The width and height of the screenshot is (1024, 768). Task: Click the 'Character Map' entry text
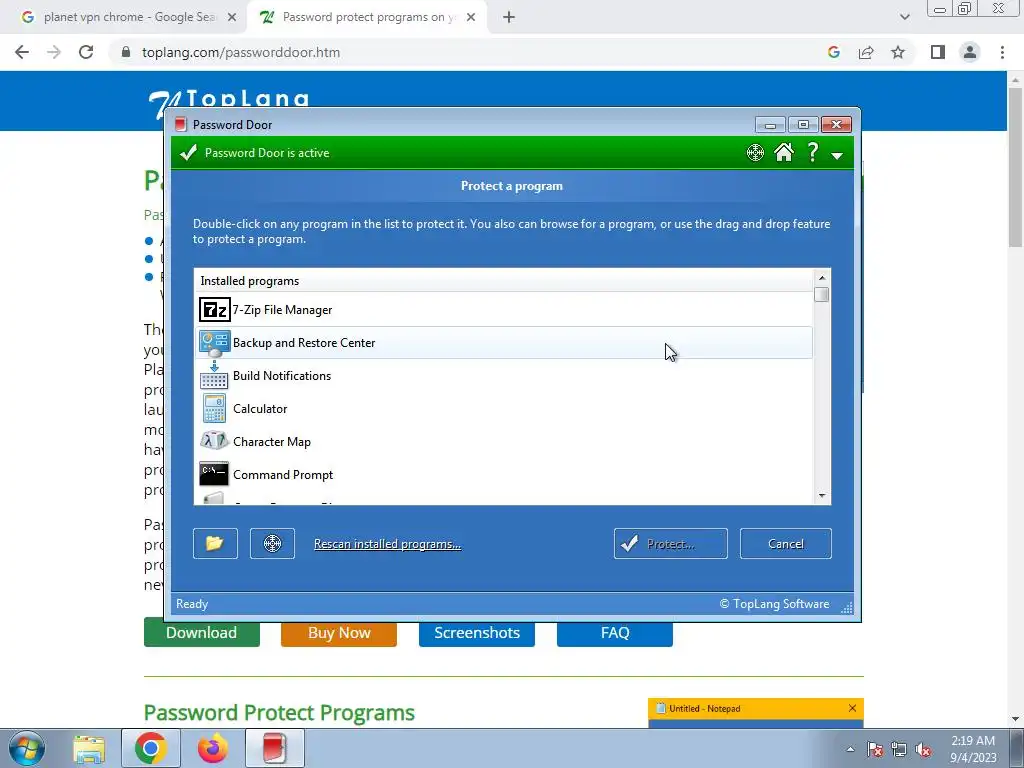[x=272, y=441]
